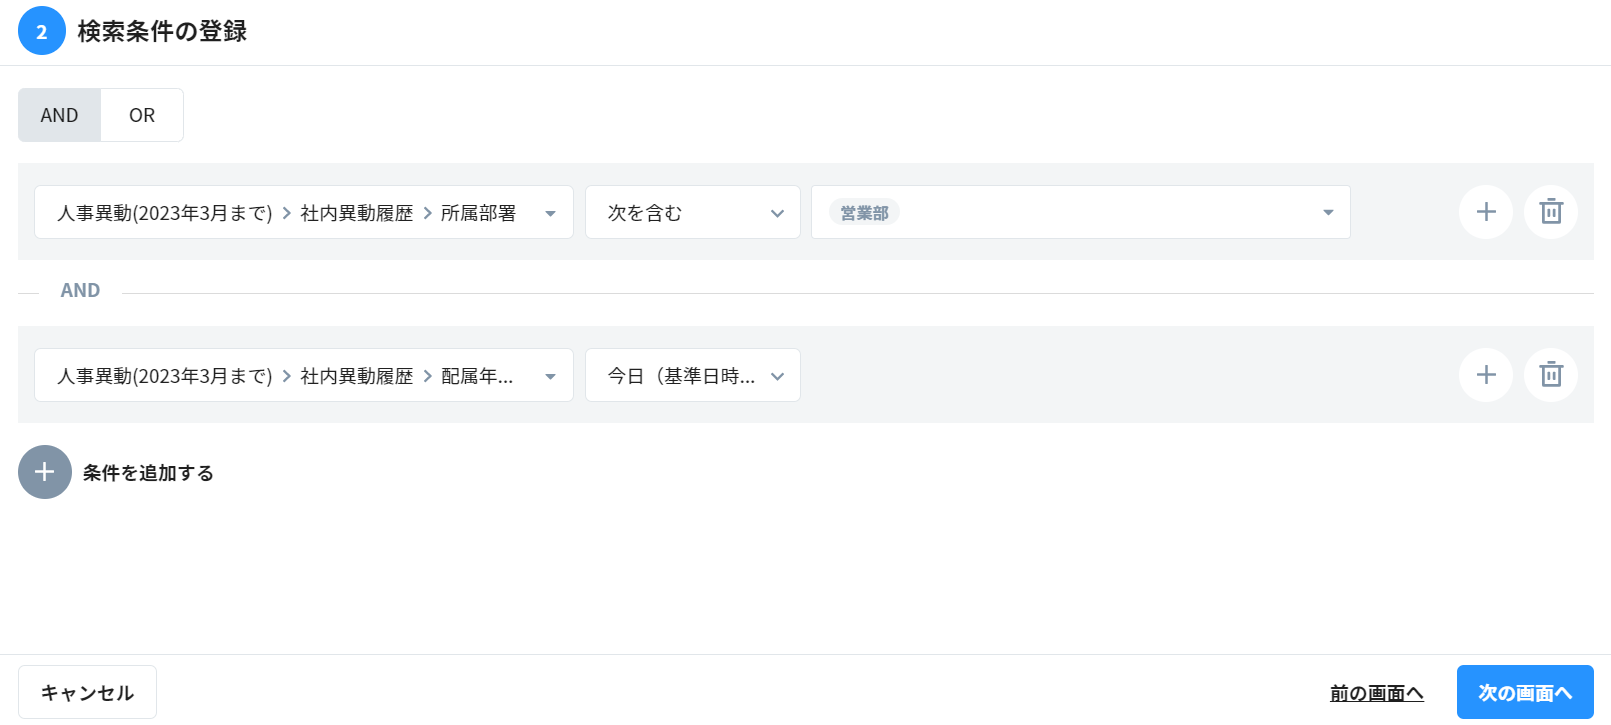Click the 検索条件の登録 heading
The image size is (1611, 725).
162,32
